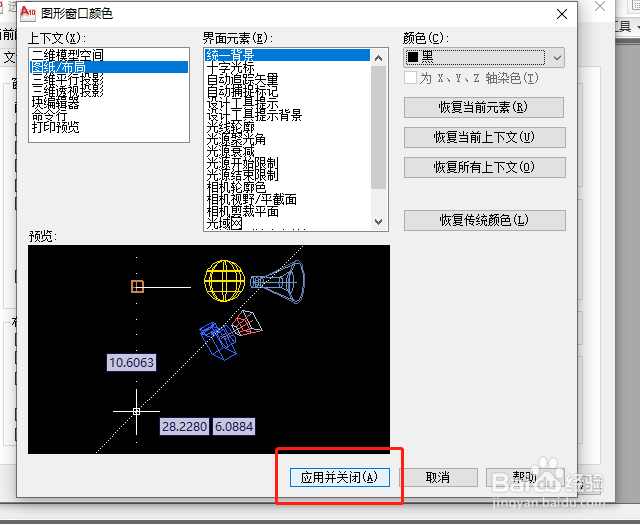Viewport: 640px width, 525px height.
Task: Click the 28.2280 value in preview
Action: coord(184,427)
